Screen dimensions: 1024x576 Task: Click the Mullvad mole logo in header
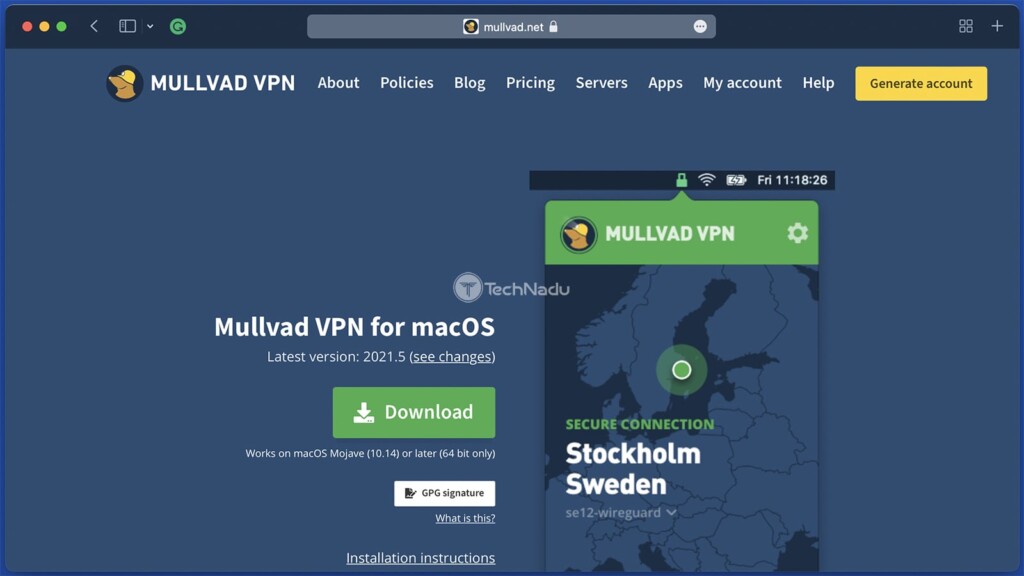point(124,83)
